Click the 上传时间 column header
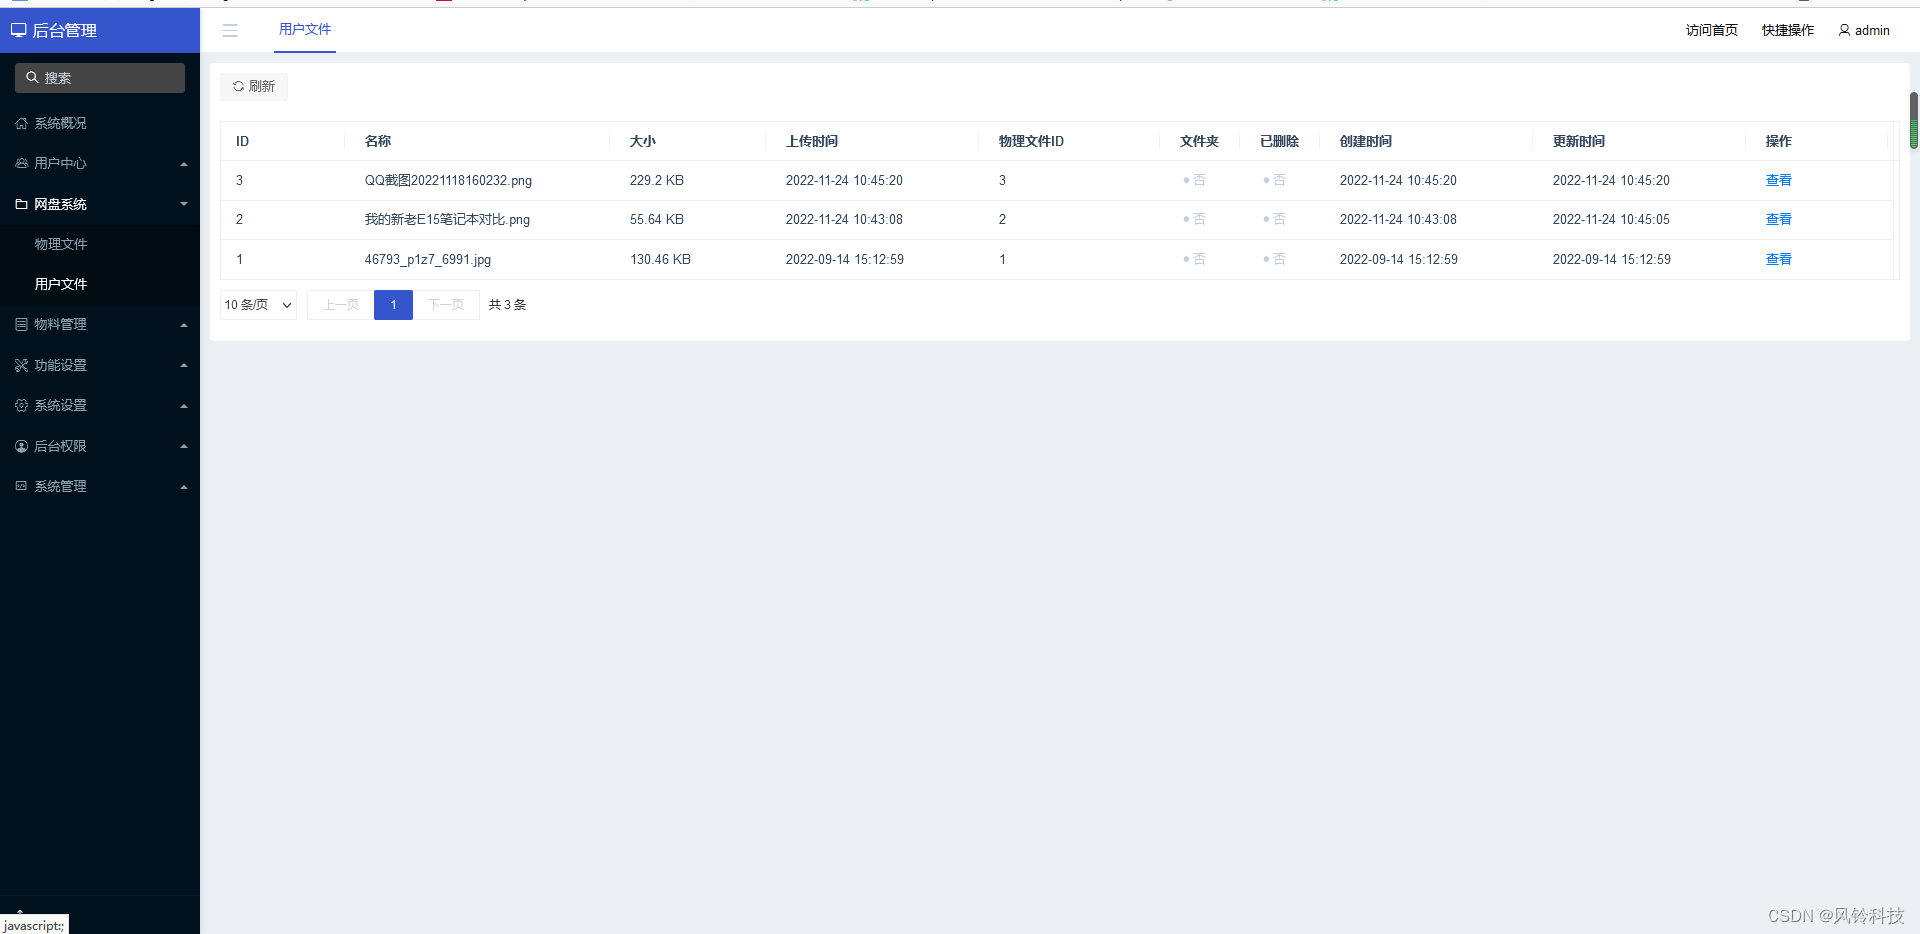The width and height of the screenshot is (1920, 934). click(812, 141)
